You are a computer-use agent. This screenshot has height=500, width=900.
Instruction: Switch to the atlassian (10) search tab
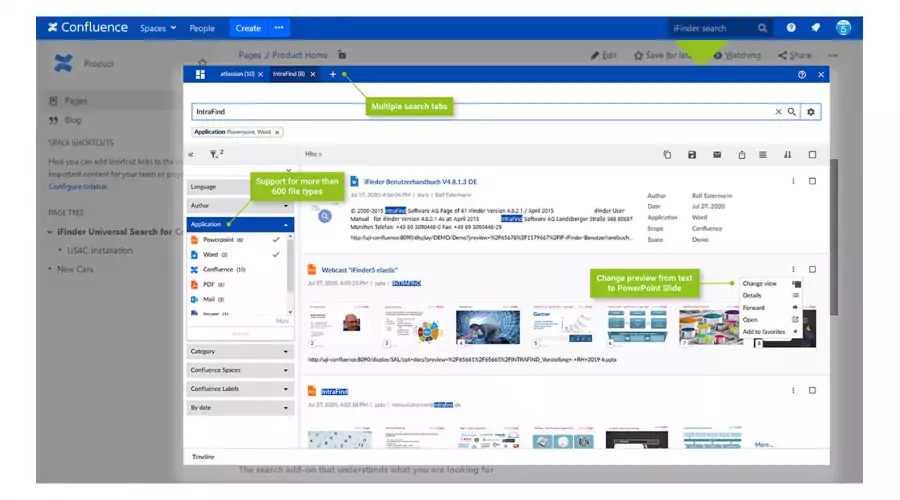(x=237, y=75)
